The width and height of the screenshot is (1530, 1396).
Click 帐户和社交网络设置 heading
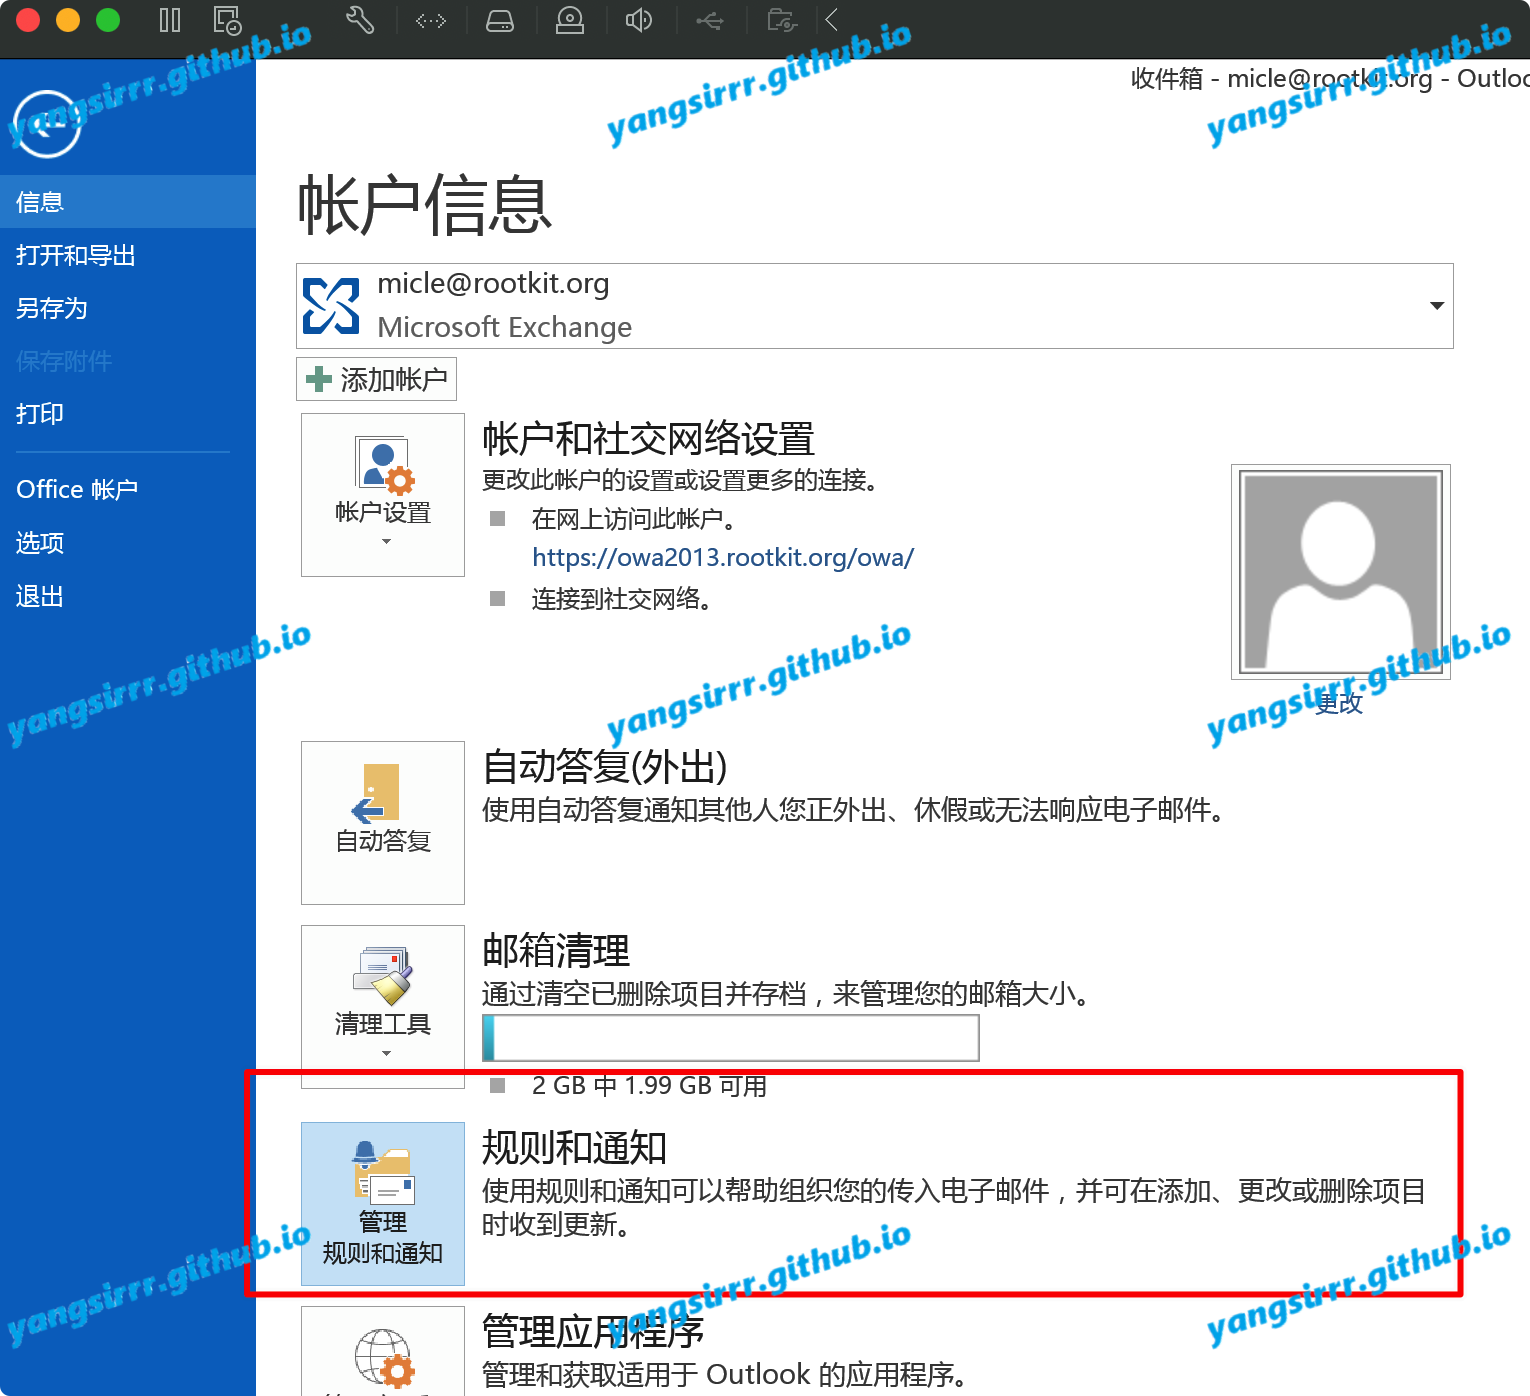pyautogui.click(x=648, y=438)
